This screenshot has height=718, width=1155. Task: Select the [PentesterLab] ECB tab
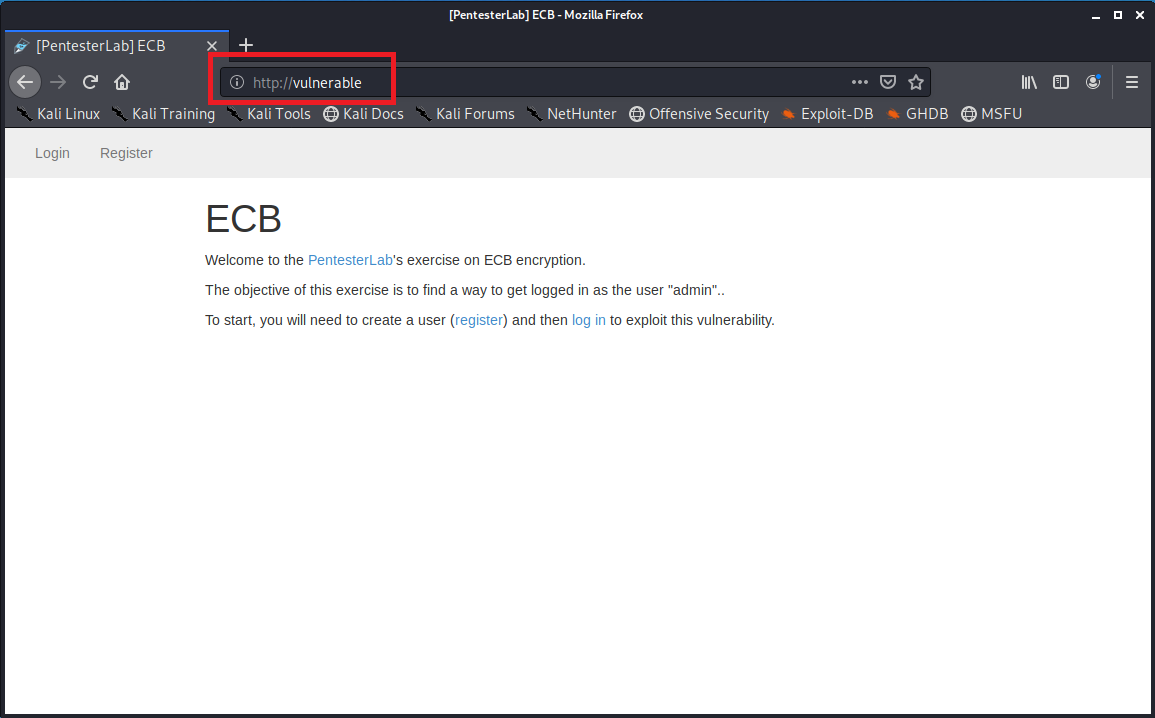tap(117, 46)
